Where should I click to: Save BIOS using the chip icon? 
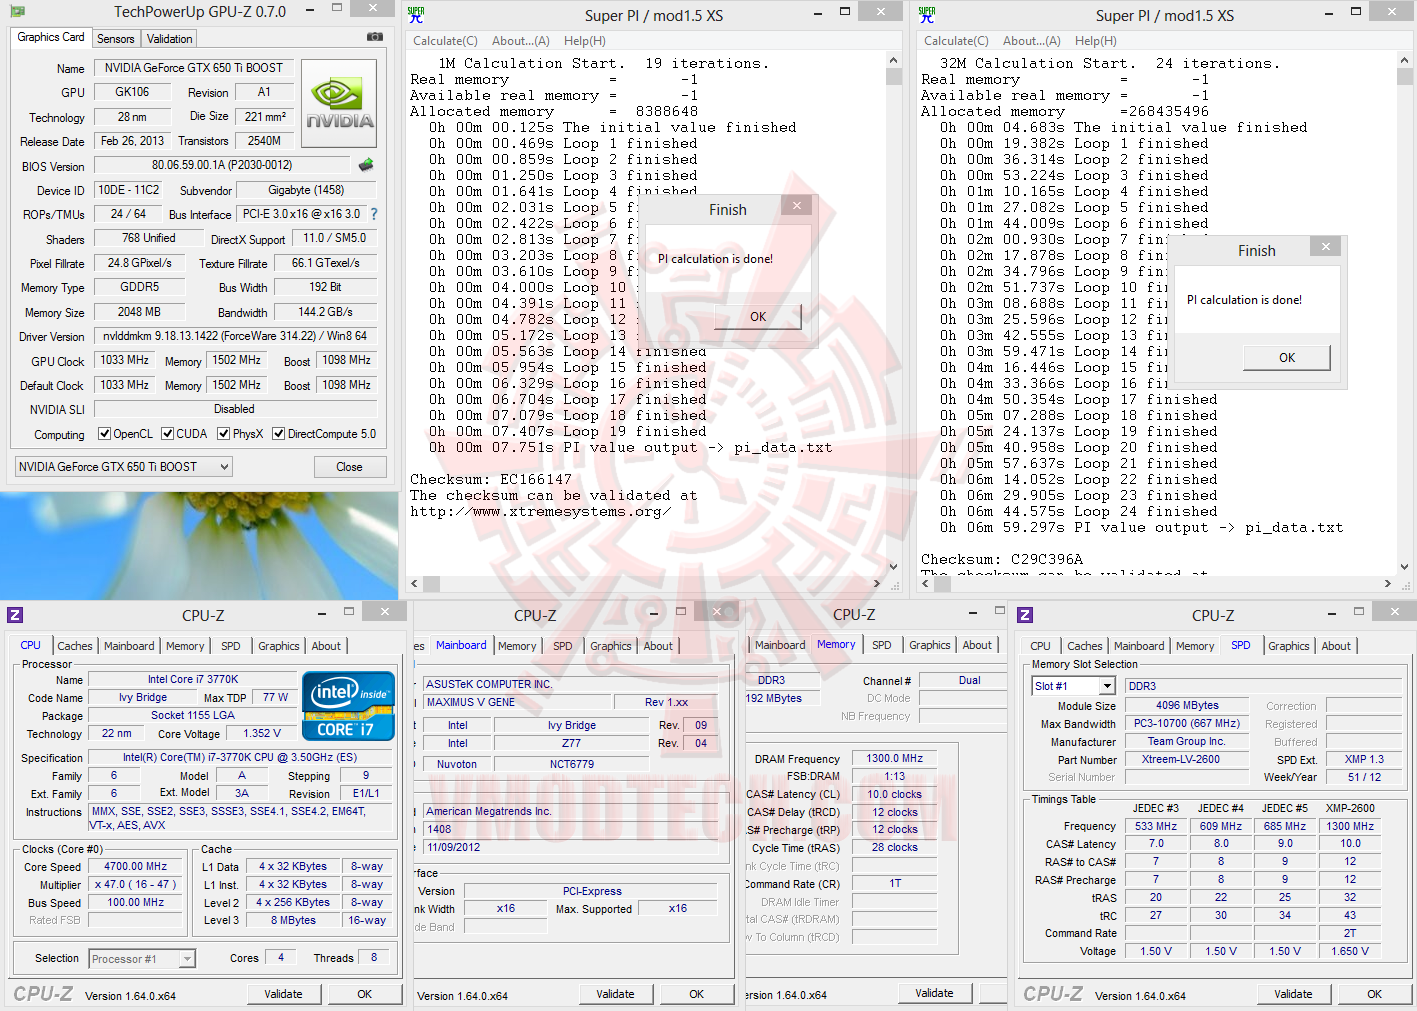tap(366, 165)
